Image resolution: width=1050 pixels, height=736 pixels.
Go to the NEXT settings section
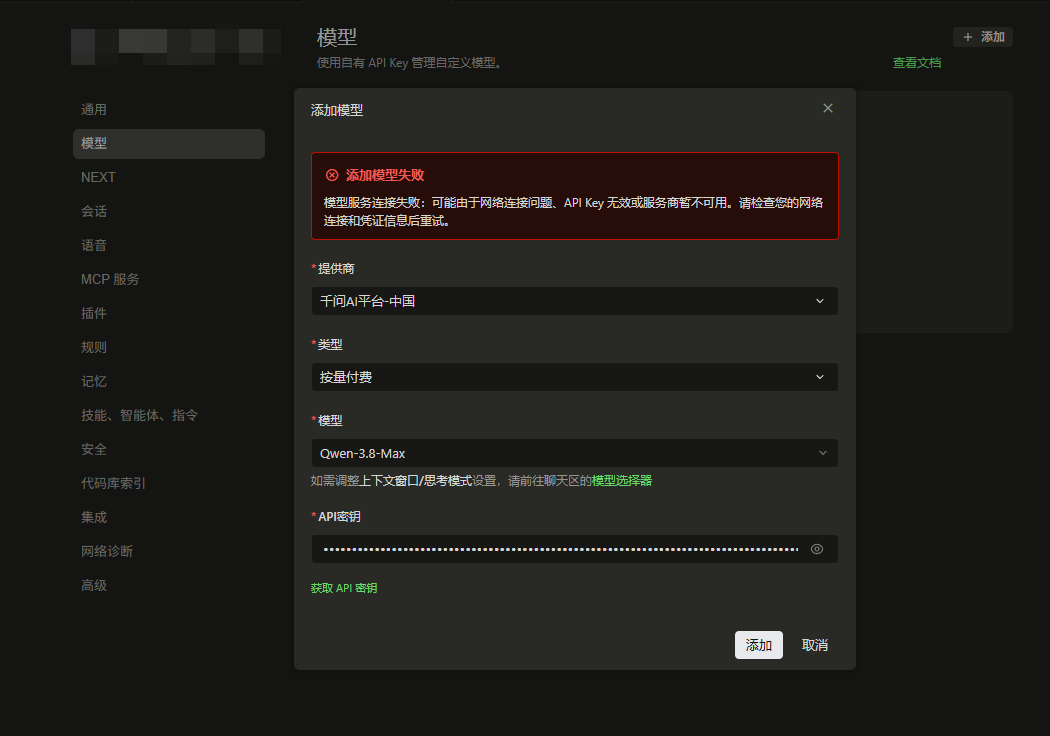(98, 177)
